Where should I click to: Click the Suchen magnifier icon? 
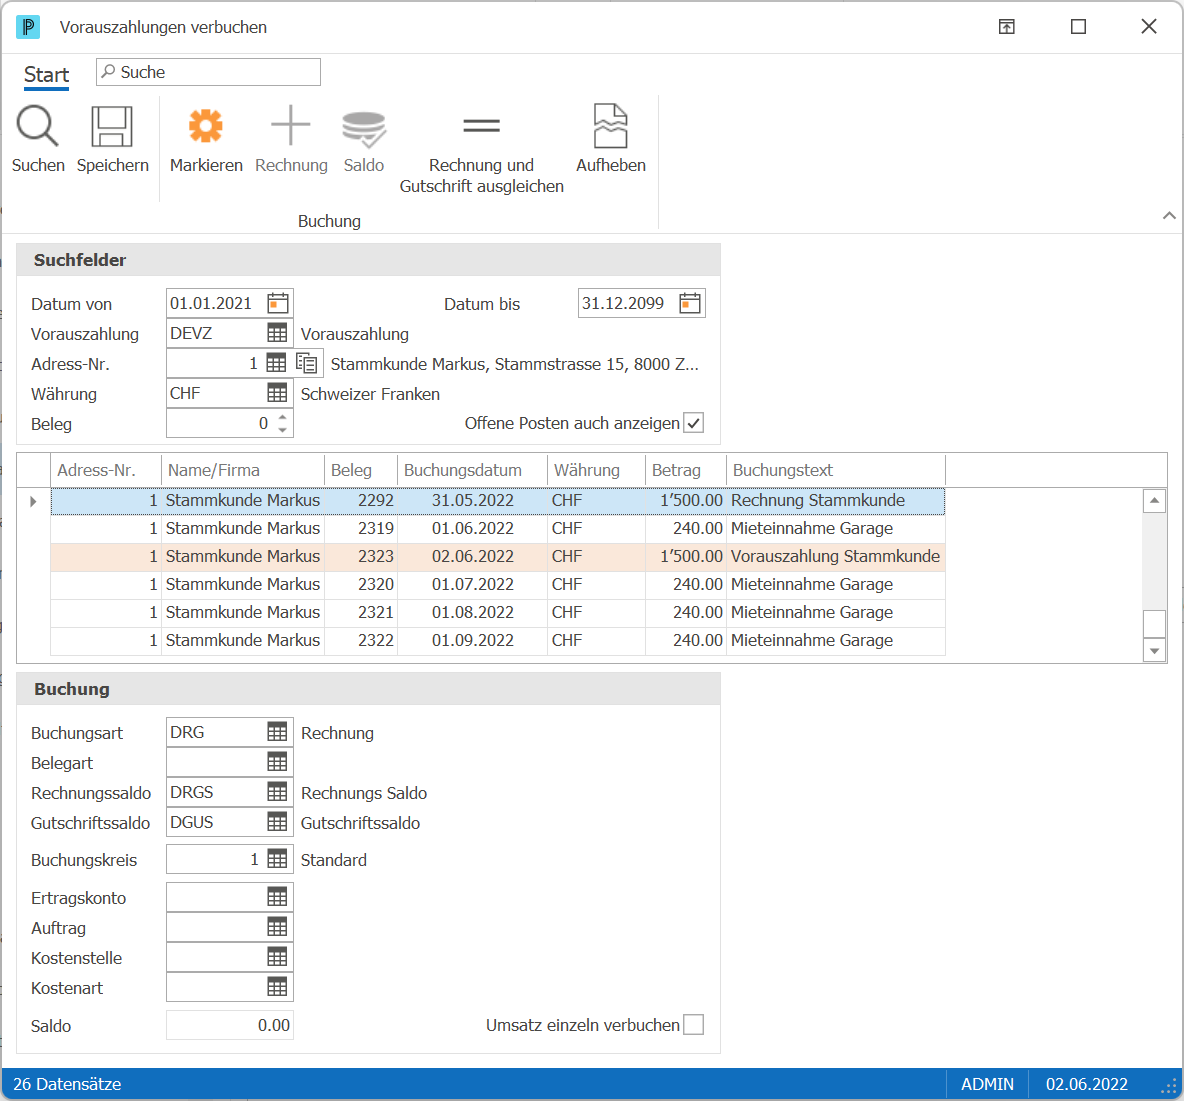pos(38,125)
